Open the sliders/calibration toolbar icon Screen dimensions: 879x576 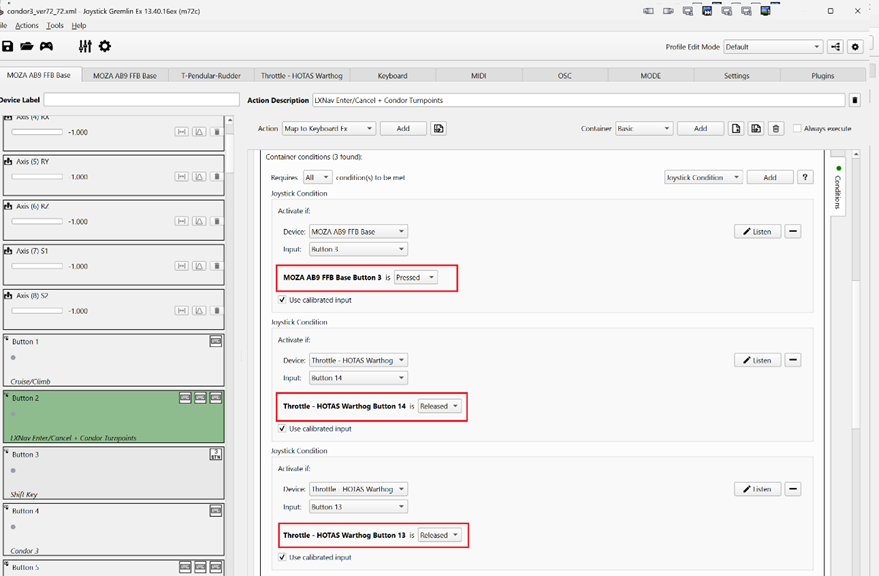85,47
